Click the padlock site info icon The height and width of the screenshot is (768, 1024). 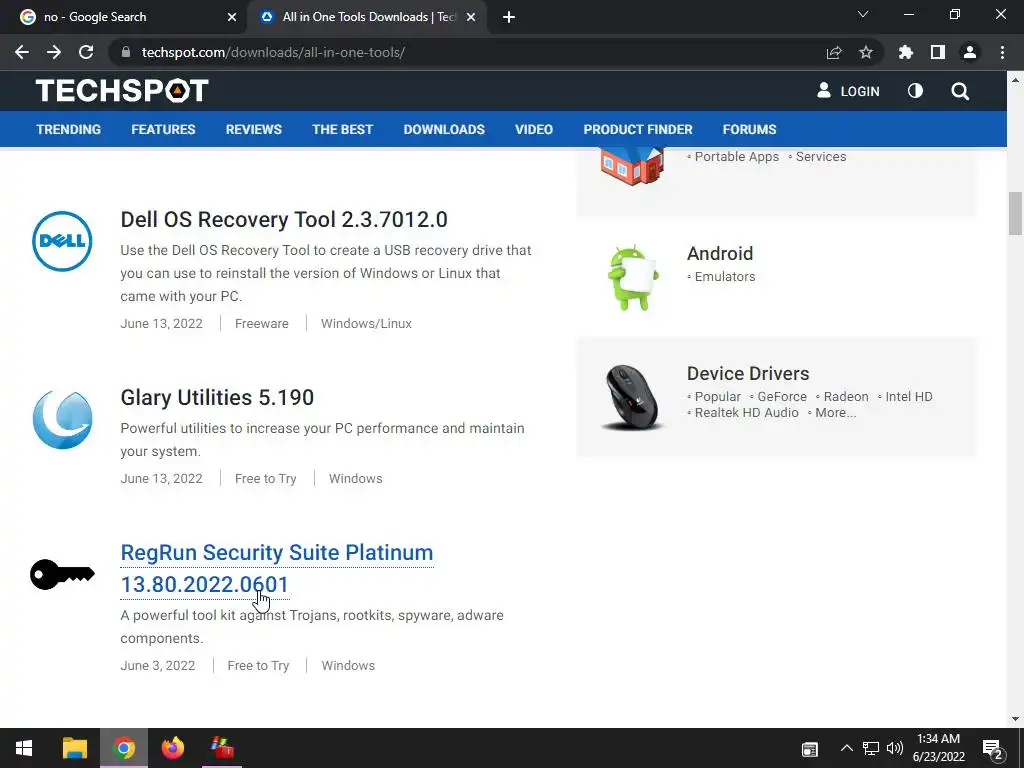click(126, 52)
